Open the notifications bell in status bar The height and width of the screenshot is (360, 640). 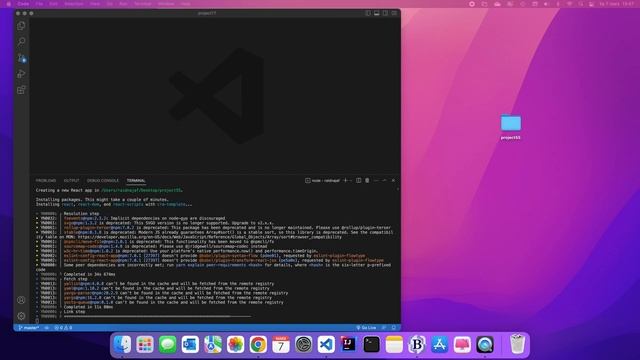click(x=394, y=328)
